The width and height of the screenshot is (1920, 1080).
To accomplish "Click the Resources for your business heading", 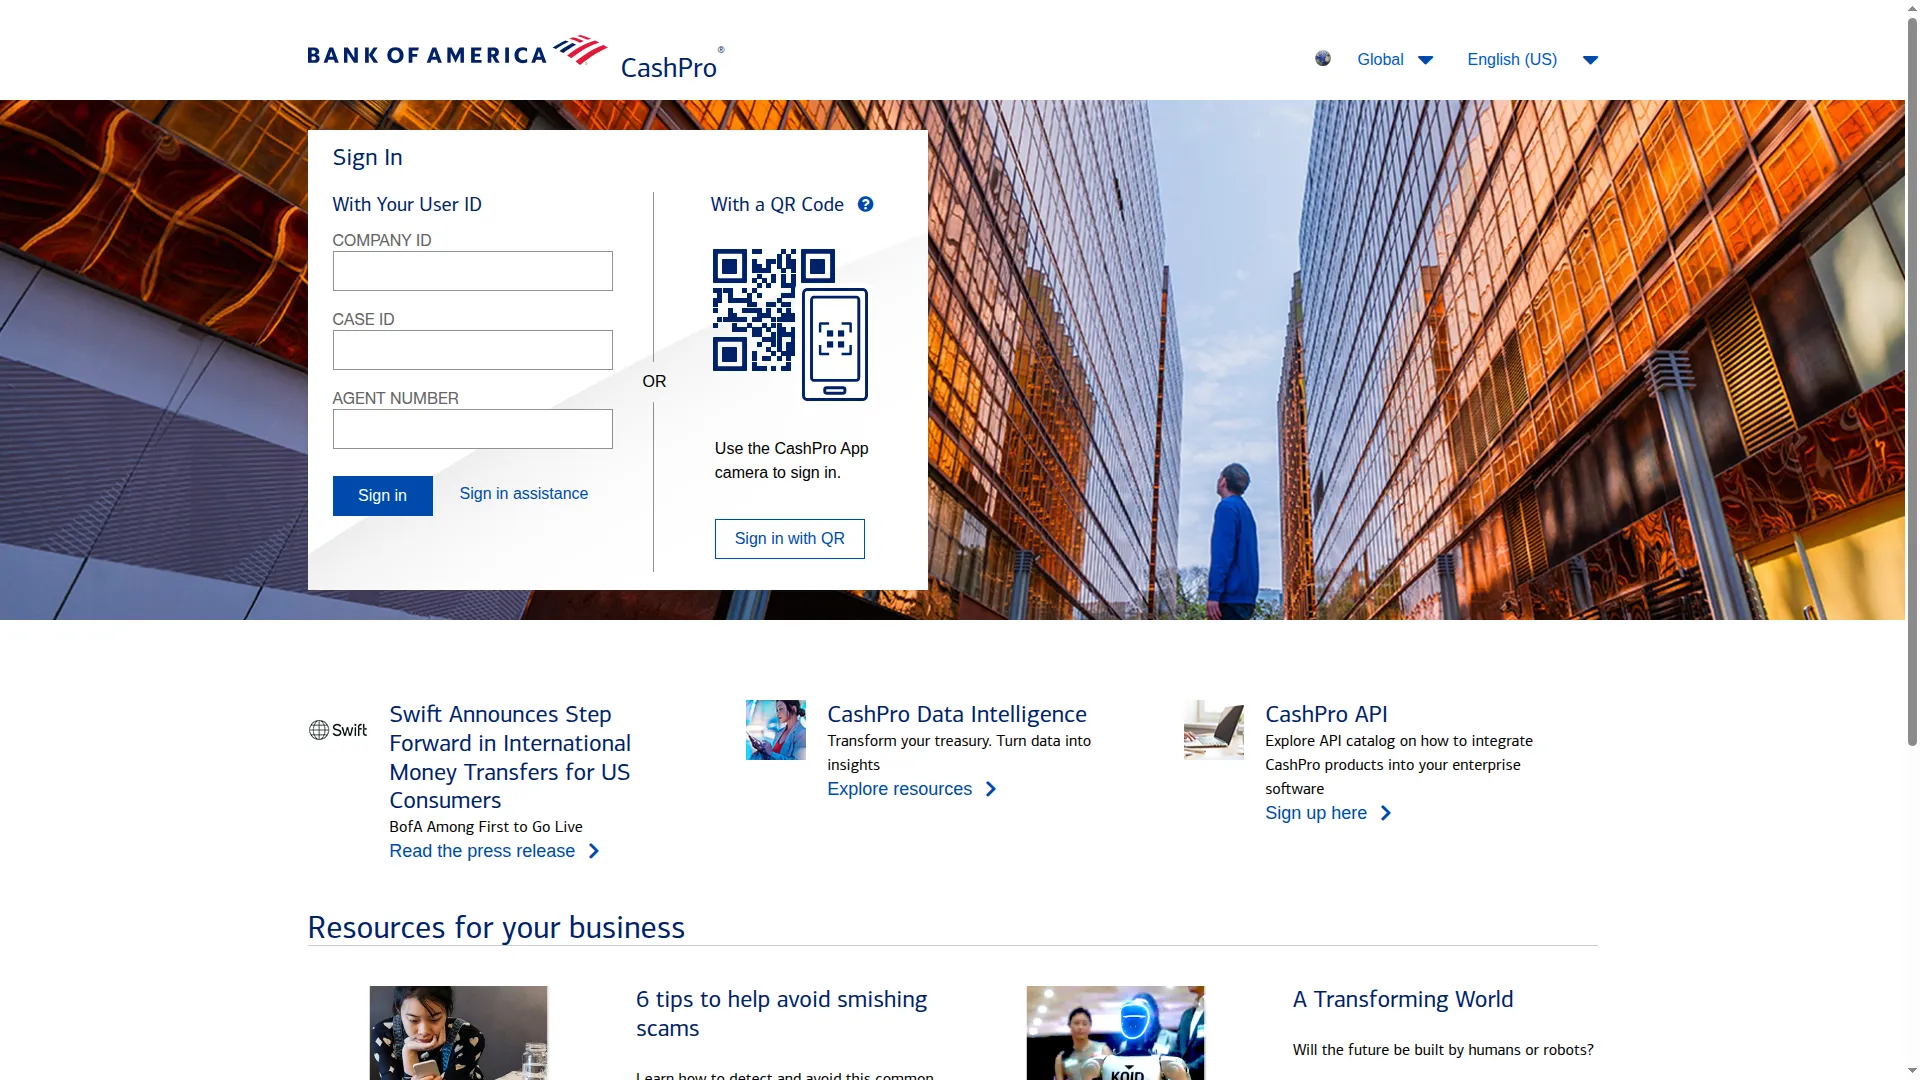I will tap(496, 927).
